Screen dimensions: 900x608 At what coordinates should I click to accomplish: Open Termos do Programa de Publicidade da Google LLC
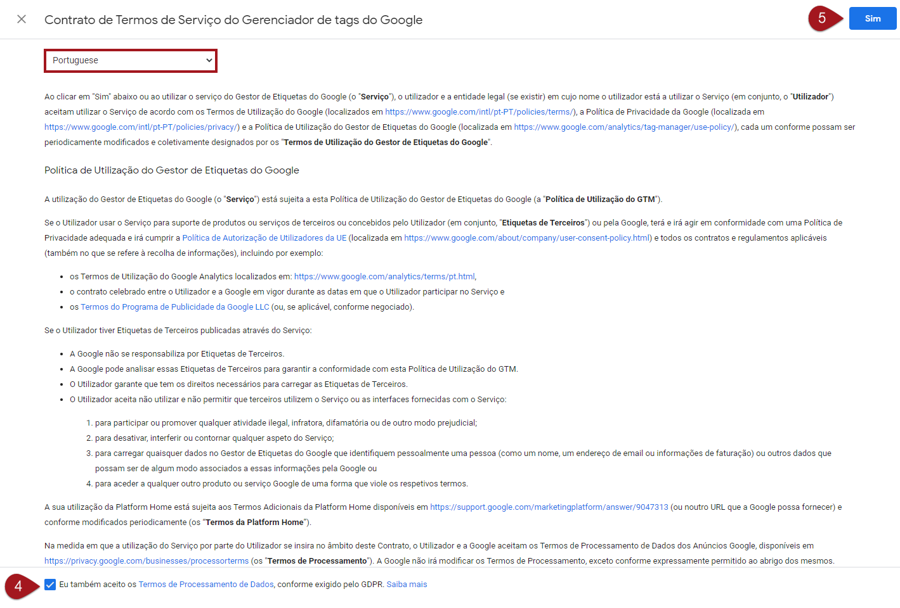click(x=175, y=307)
